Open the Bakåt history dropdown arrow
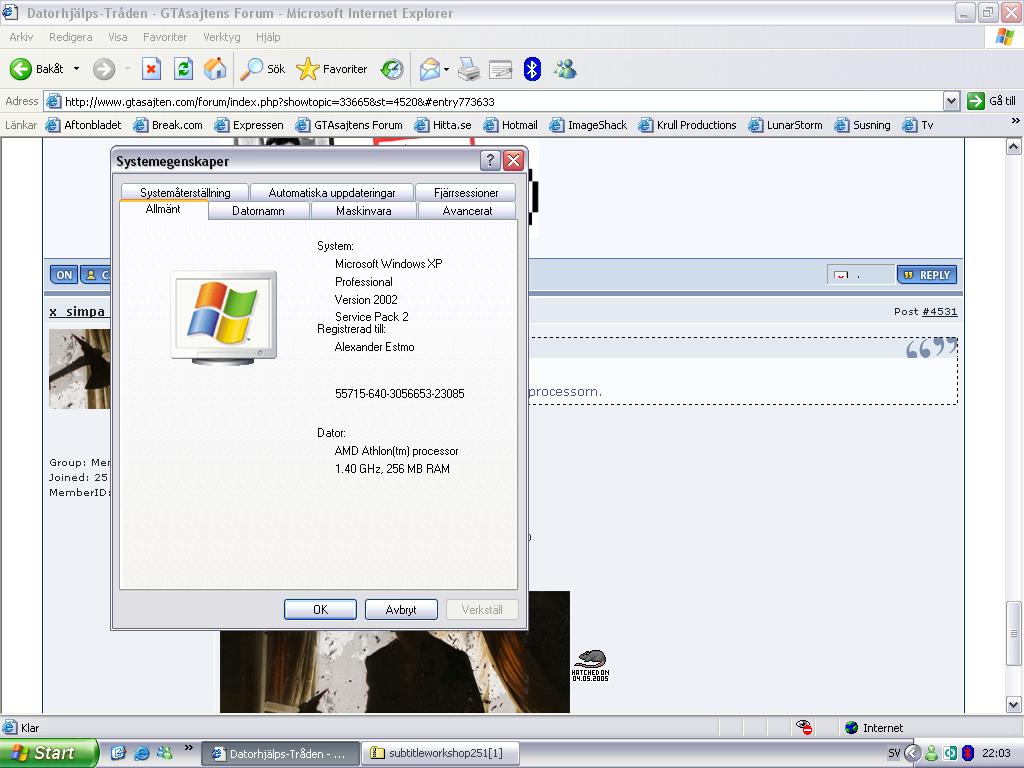Viewport: 1024px width, 768px height. pyautogui.click(x=76, y=69)
